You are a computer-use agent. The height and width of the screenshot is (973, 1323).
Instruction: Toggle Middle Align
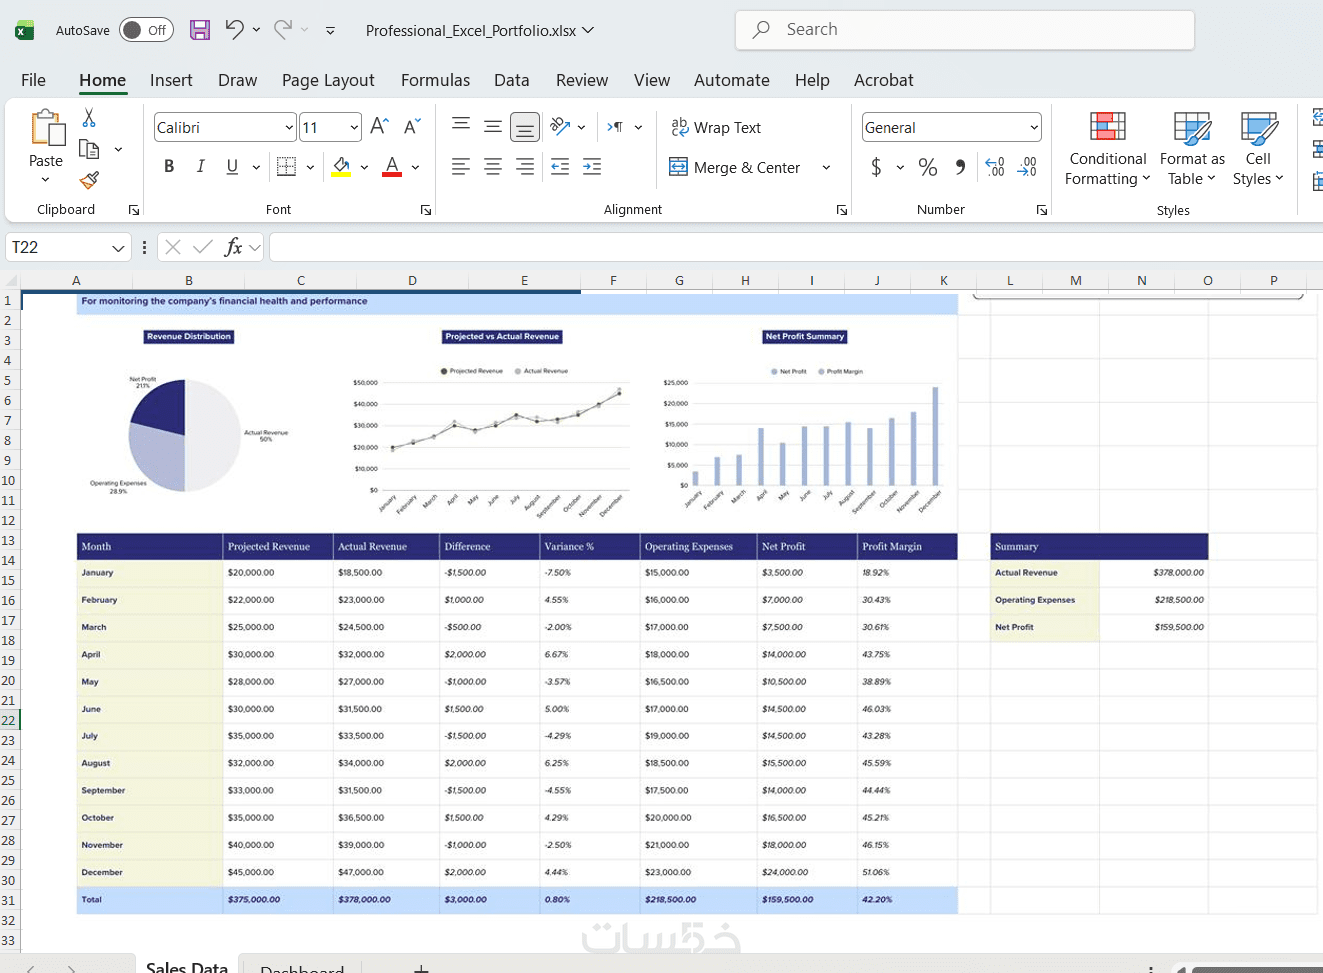(x=493, y=126)
